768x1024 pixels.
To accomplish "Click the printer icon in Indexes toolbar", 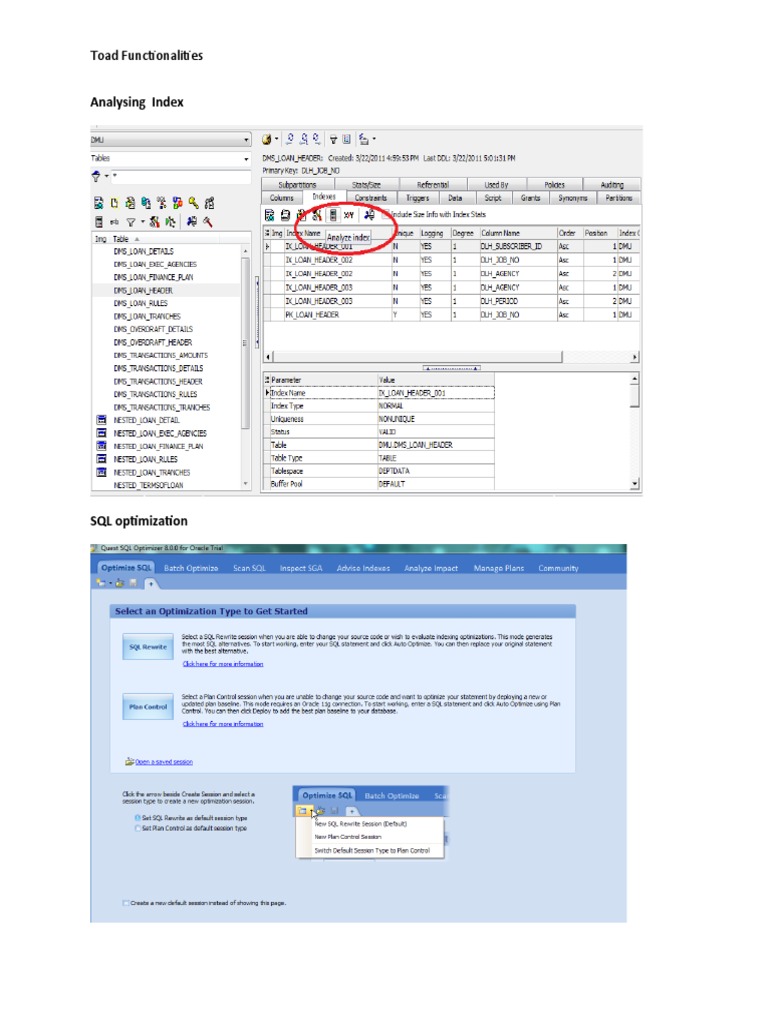I will tap(285, 215).
